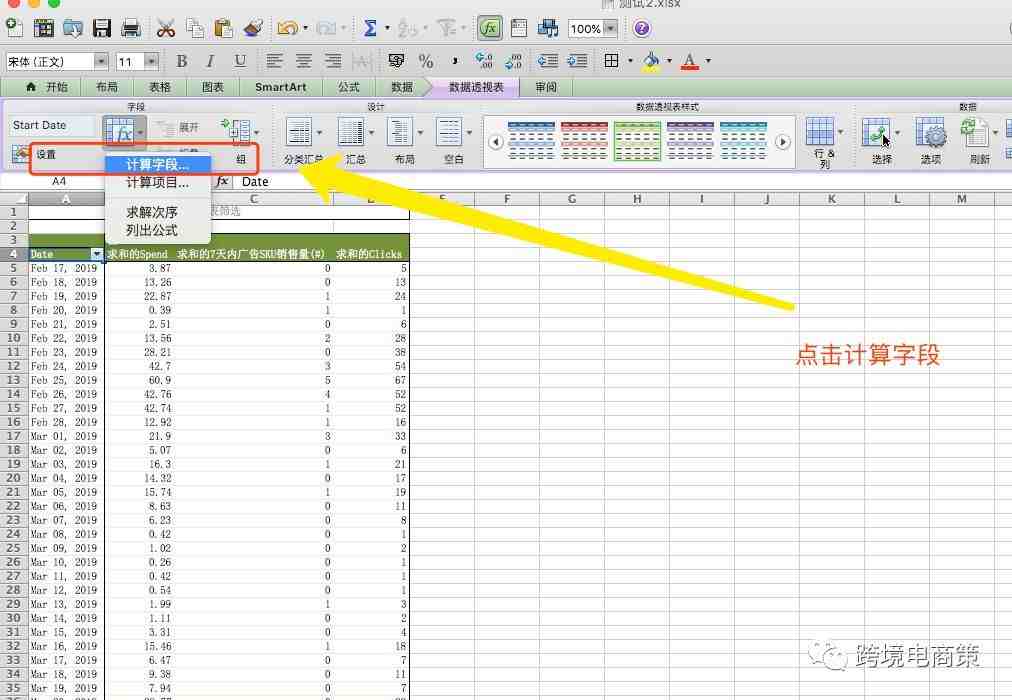The height and width of the screenshot is (700, 1012).
Task: Align text right
Action: pos(333,61)
